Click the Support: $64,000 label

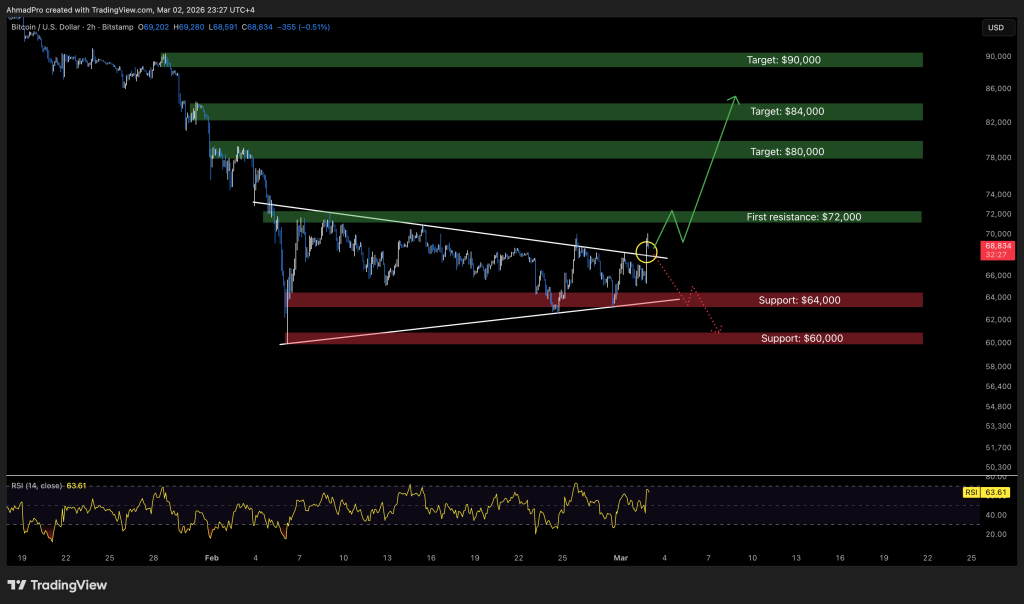click(800, 300)
